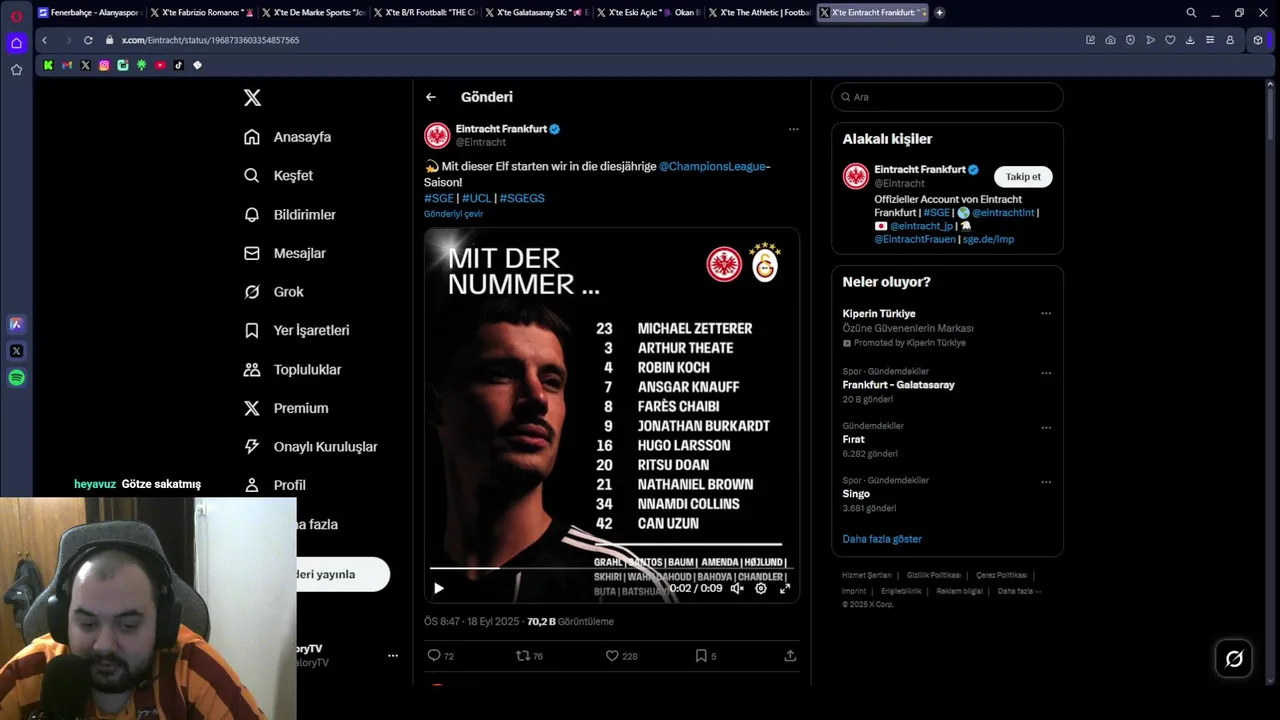
Task: Click the browser address bar URL
Action: click(x=210, y=40)
